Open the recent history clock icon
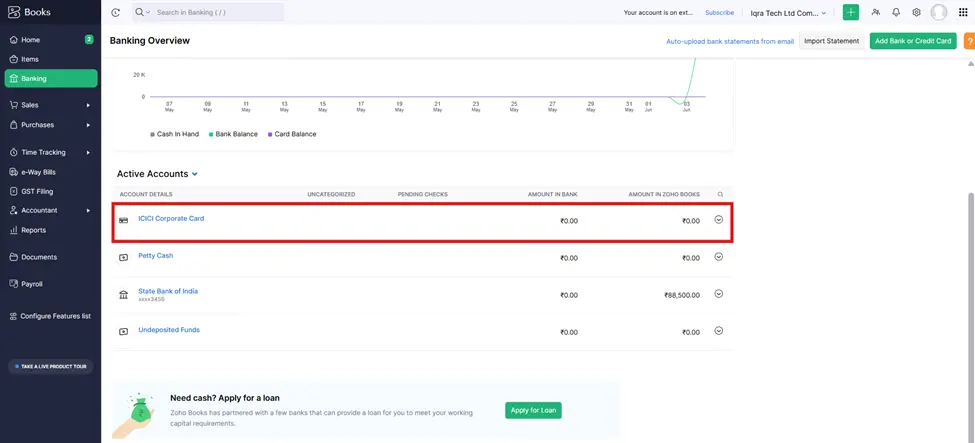The image size is (975, 443). point(115,12)
